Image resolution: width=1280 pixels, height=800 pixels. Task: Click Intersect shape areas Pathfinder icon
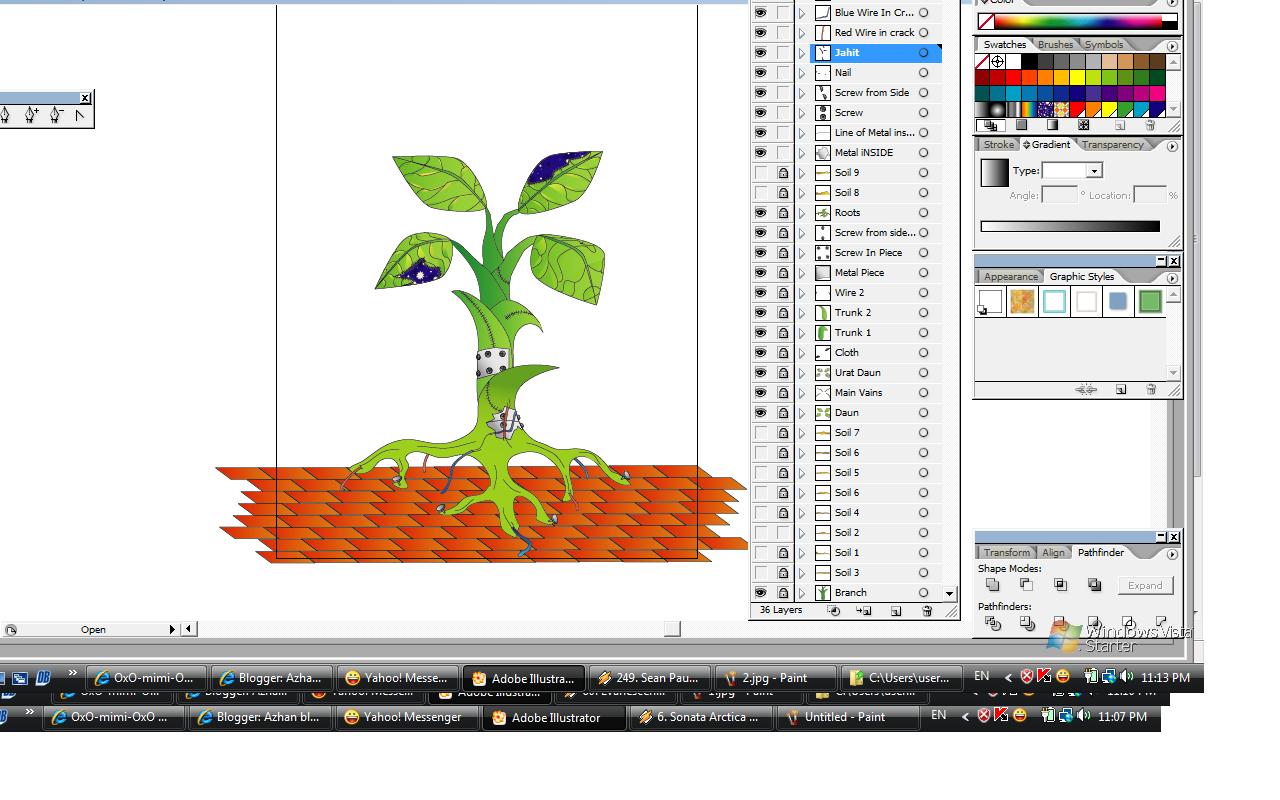point(1060,585)
